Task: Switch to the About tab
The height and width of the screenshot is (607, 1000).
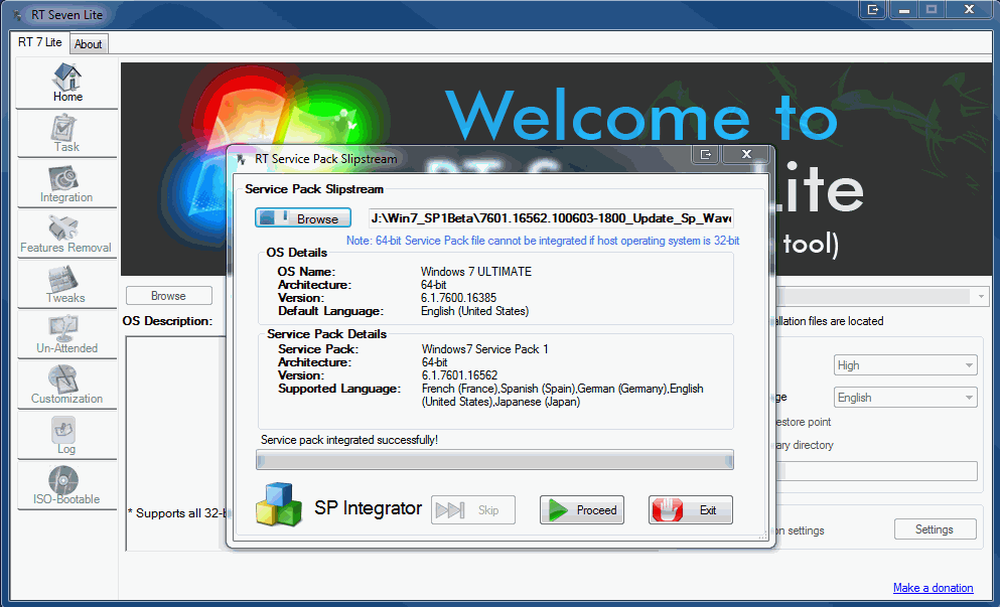Action: pos(88,44)
